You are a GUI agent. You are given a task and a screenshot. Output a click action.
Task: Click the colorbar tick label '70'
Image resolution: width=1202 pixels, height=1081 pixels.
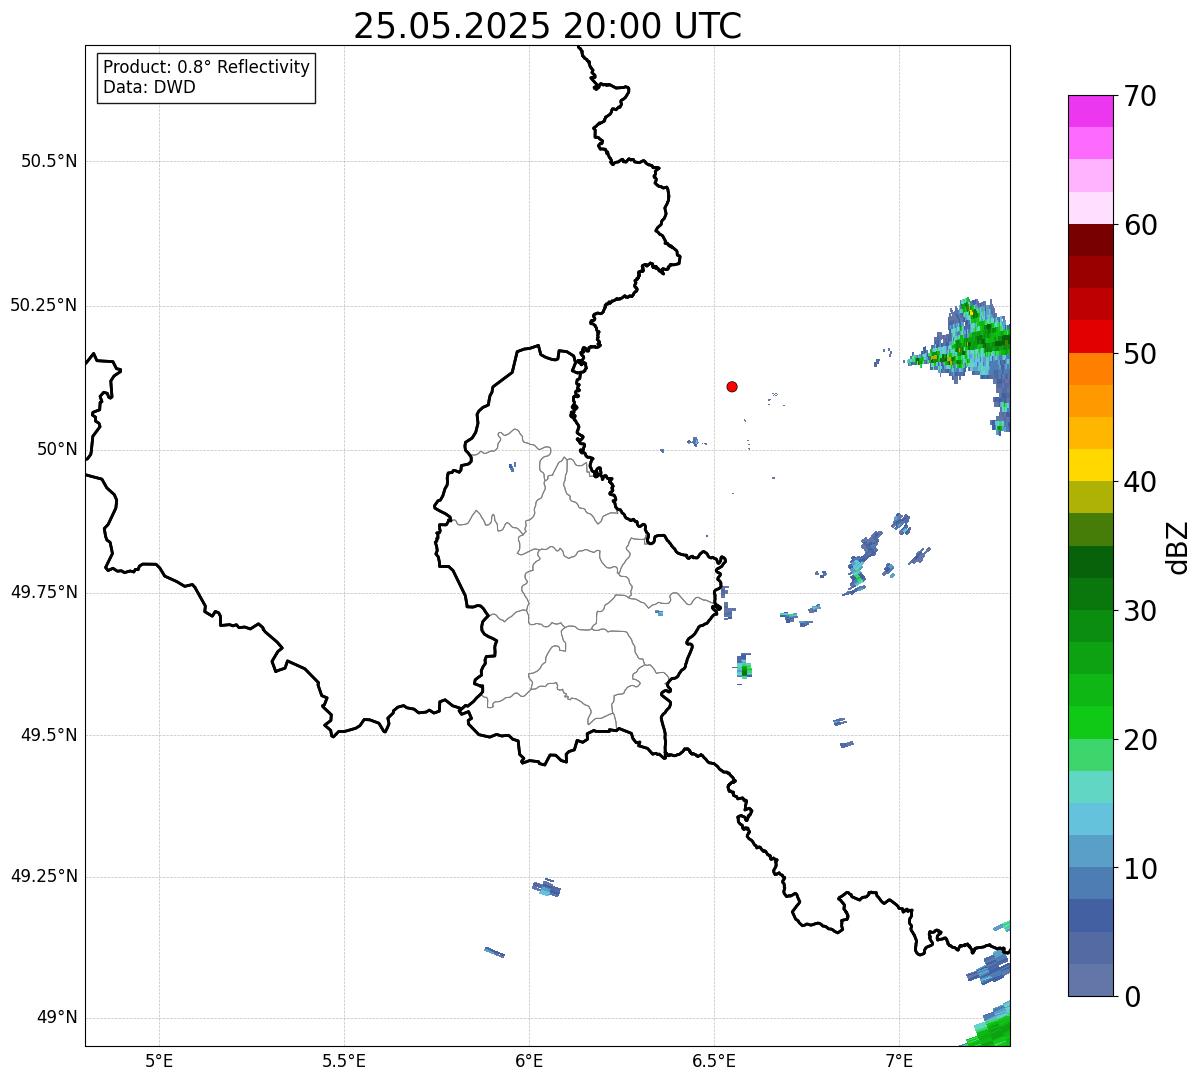point(1140,96)
